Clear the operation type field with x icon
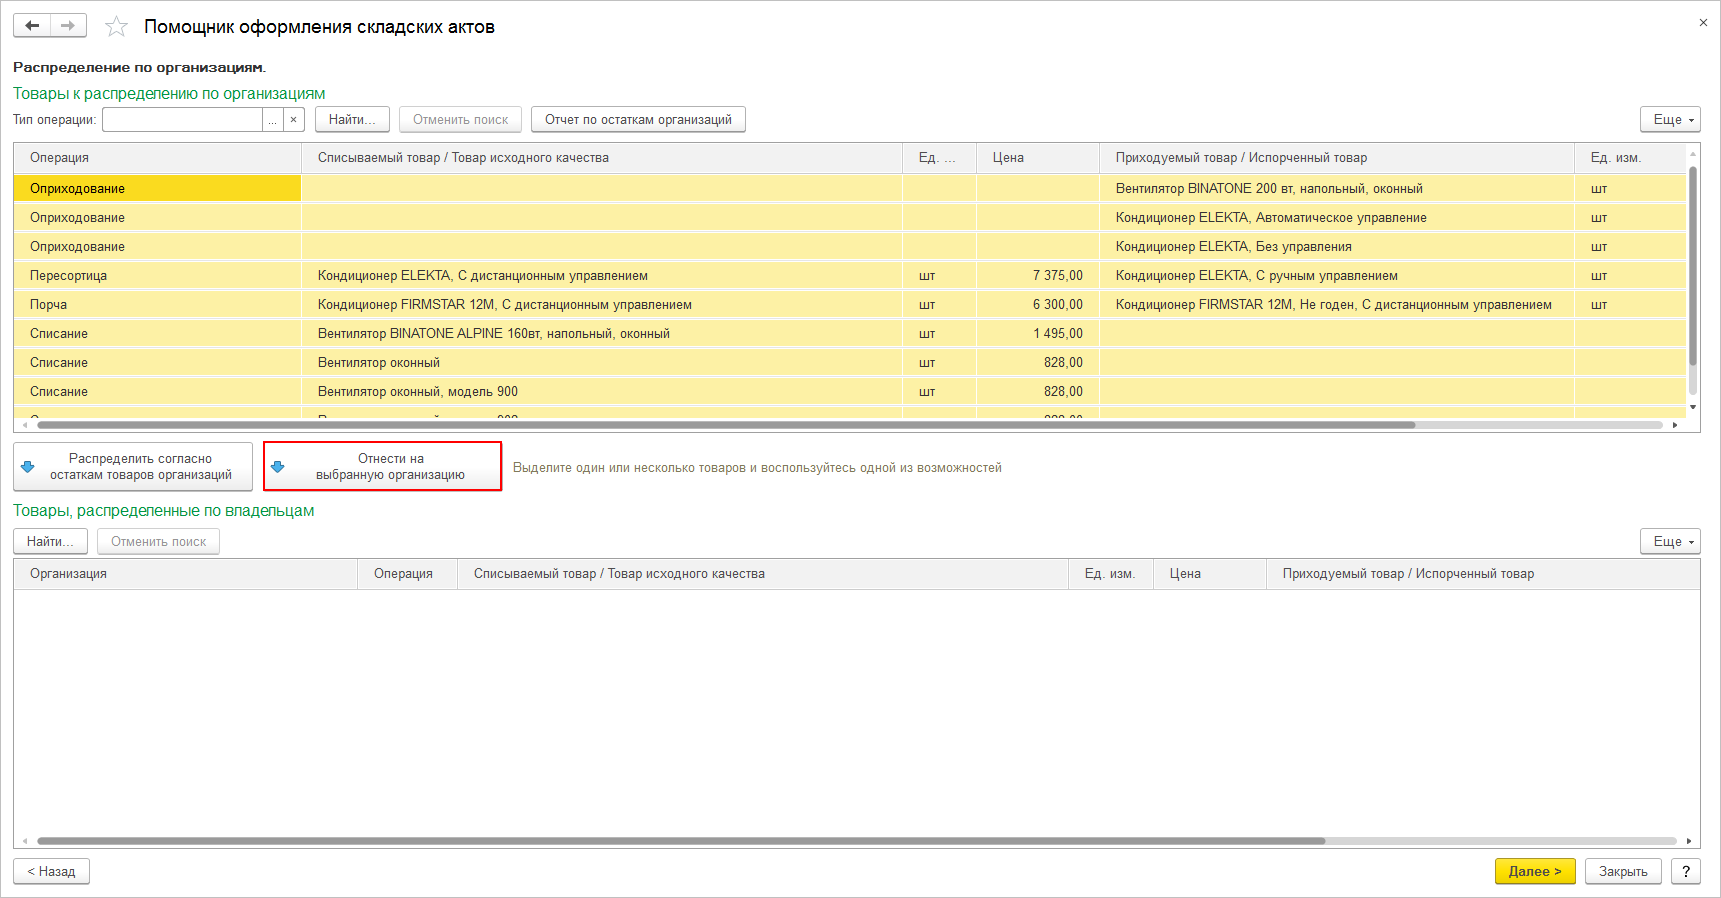The width and height of the screenshot is (1721, 898). (294, 120)
